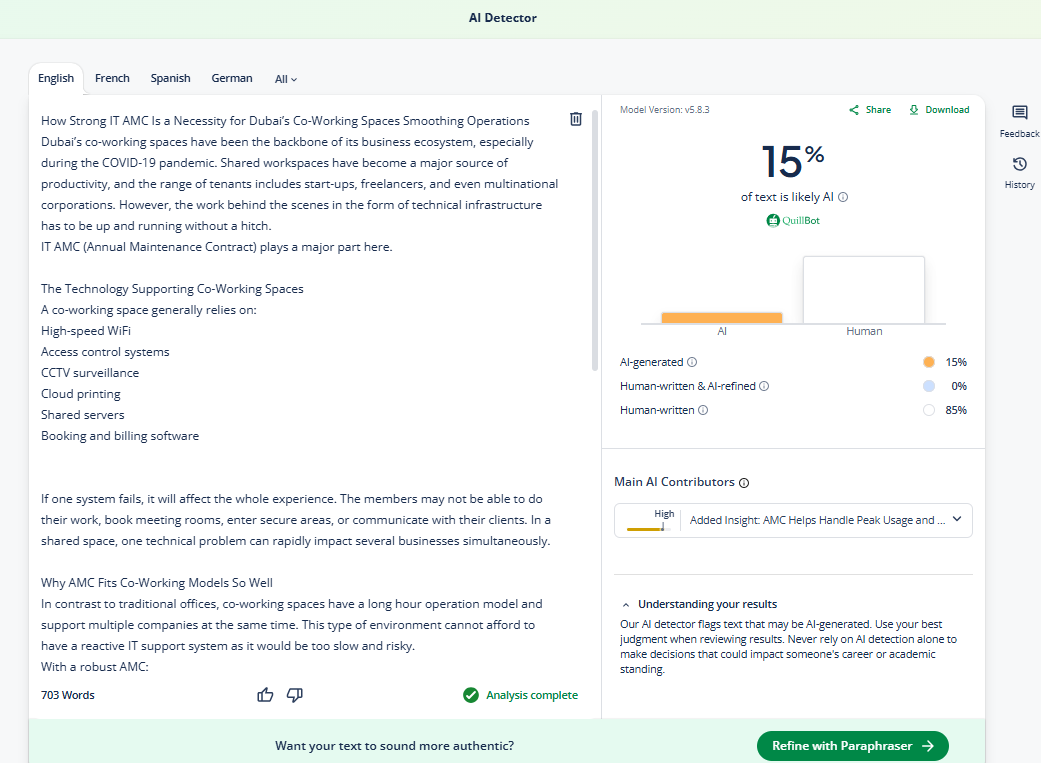
Task: Open the All languages dropdown
Action: tap(286, 79)
